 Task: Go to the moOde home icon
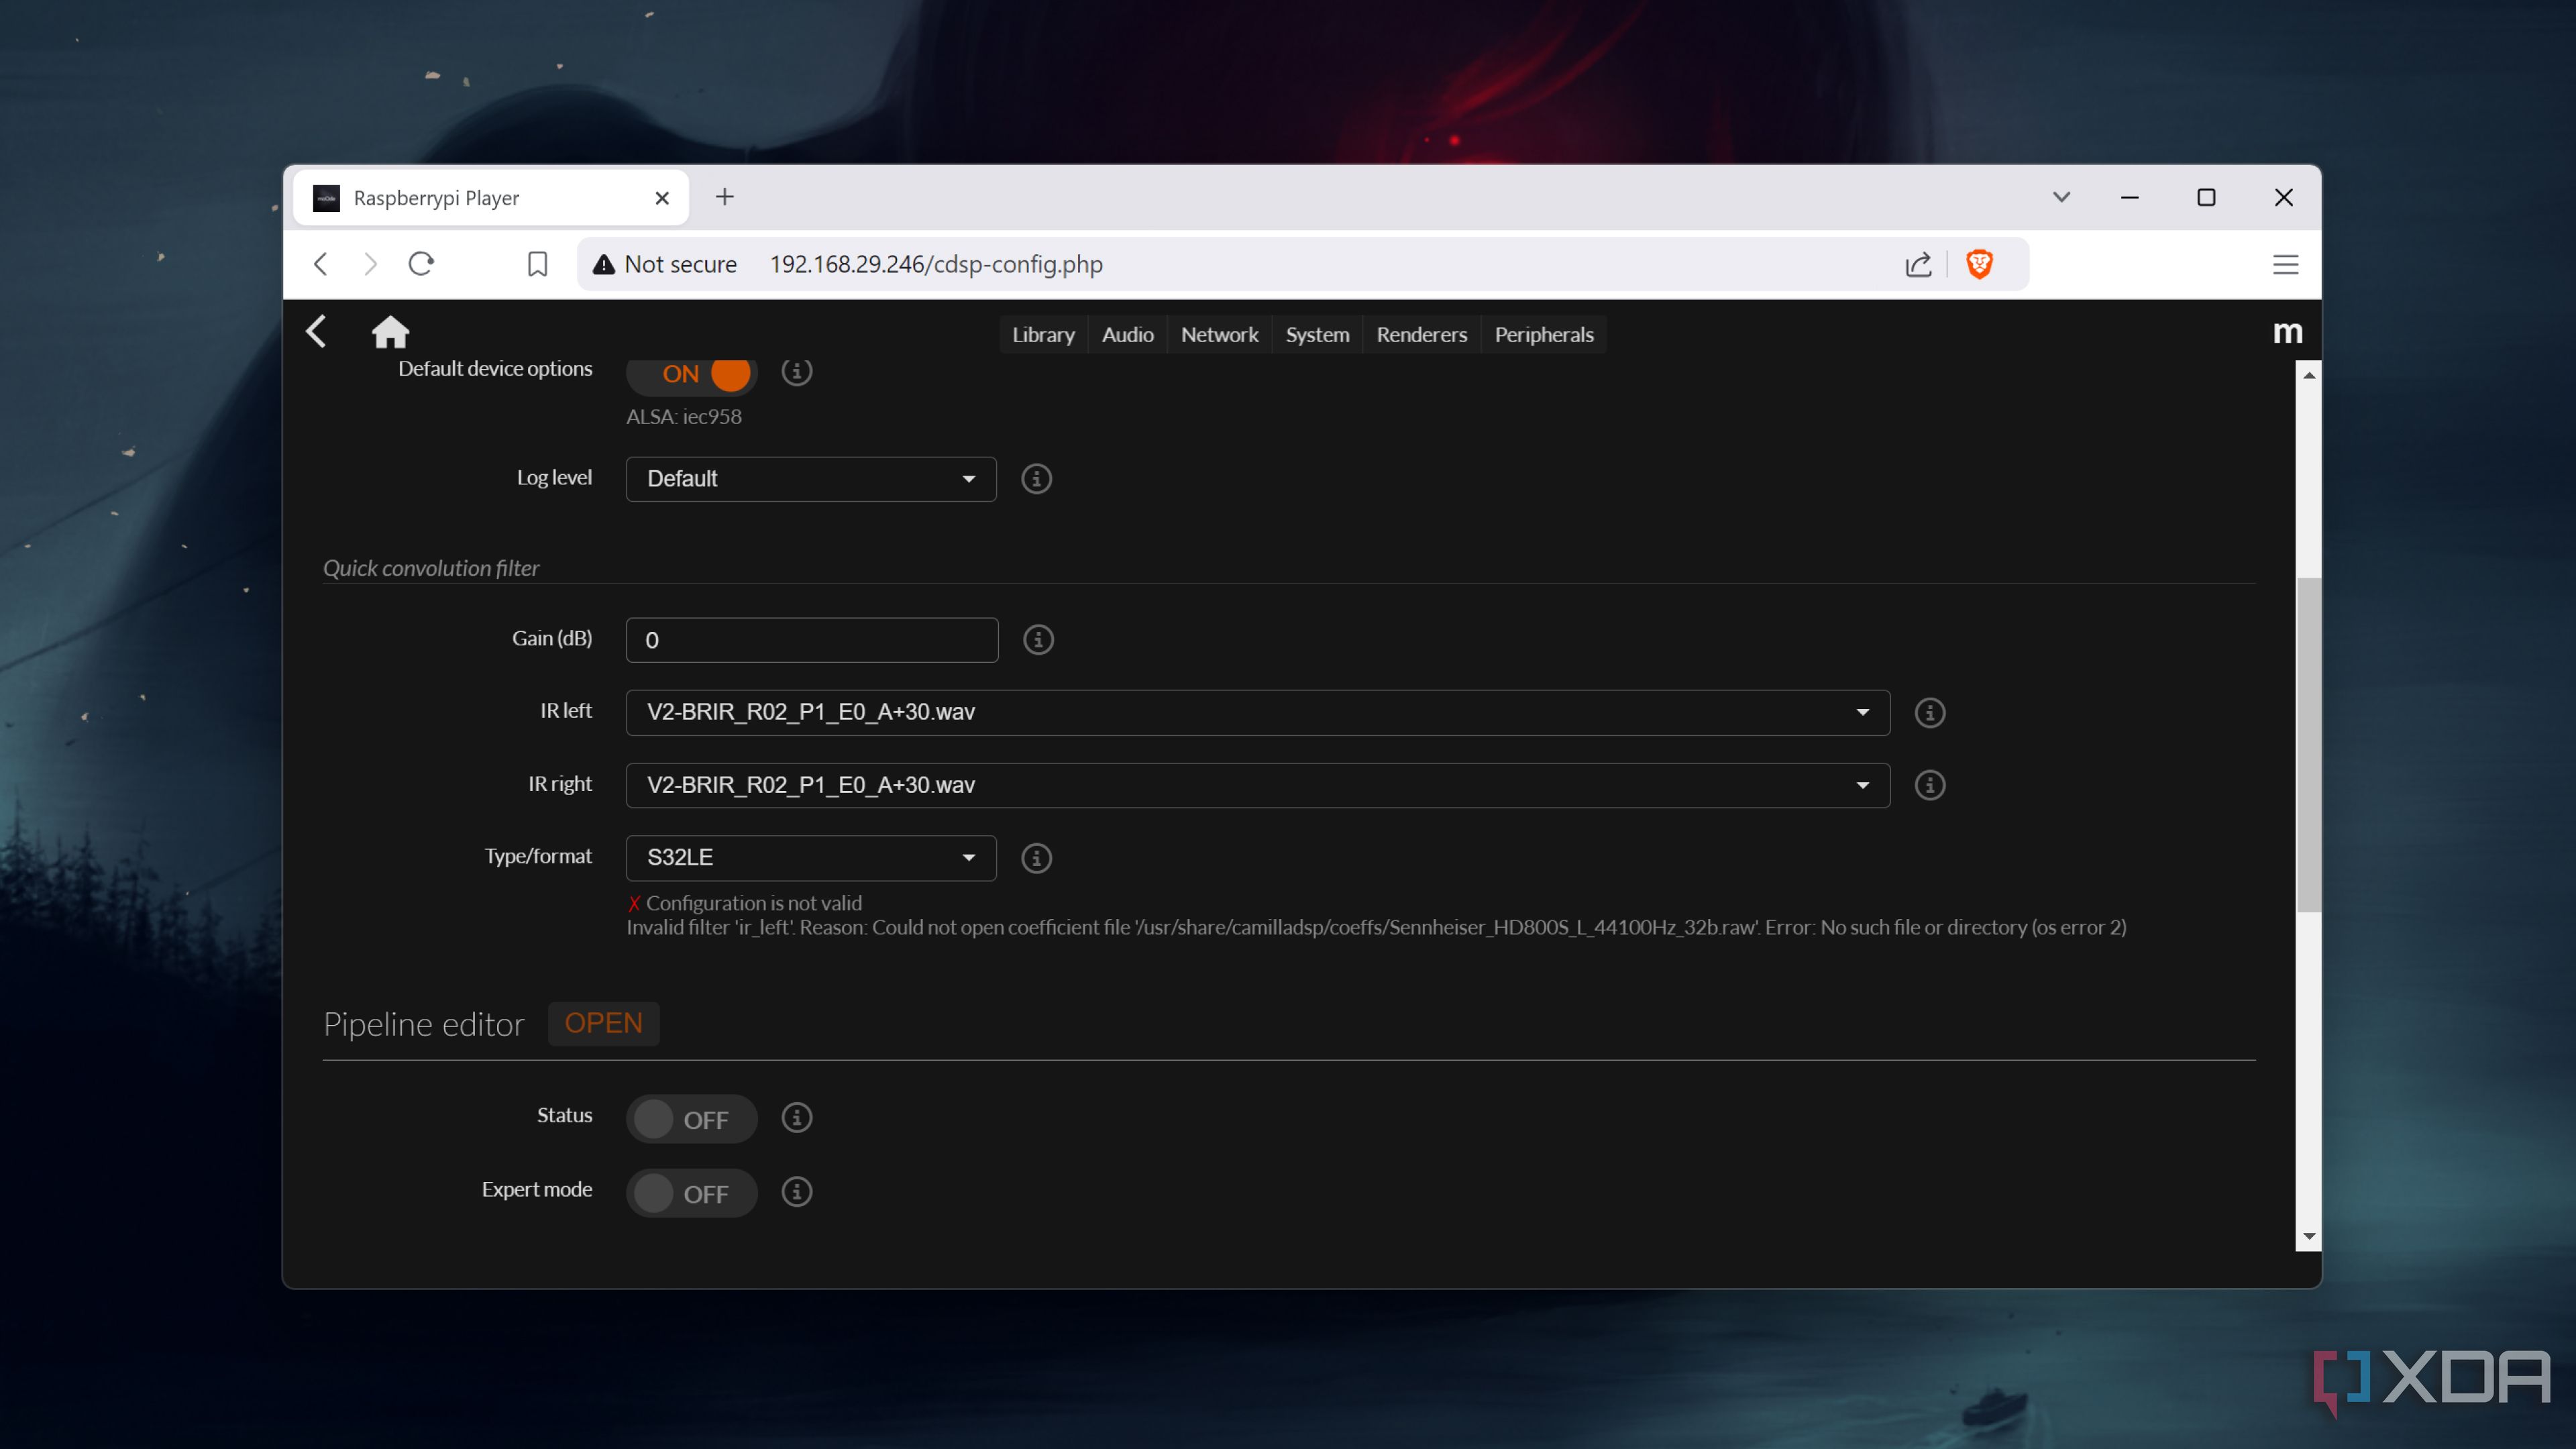pyautogui.click(x=390, y=331)
